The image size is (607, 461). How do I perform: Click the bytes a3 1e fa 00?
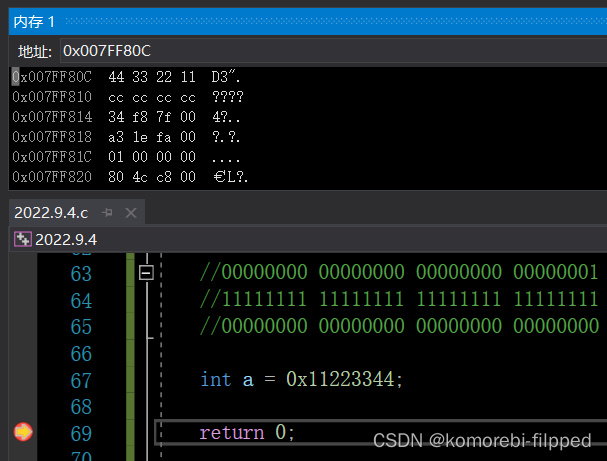[x=152, y=137]
